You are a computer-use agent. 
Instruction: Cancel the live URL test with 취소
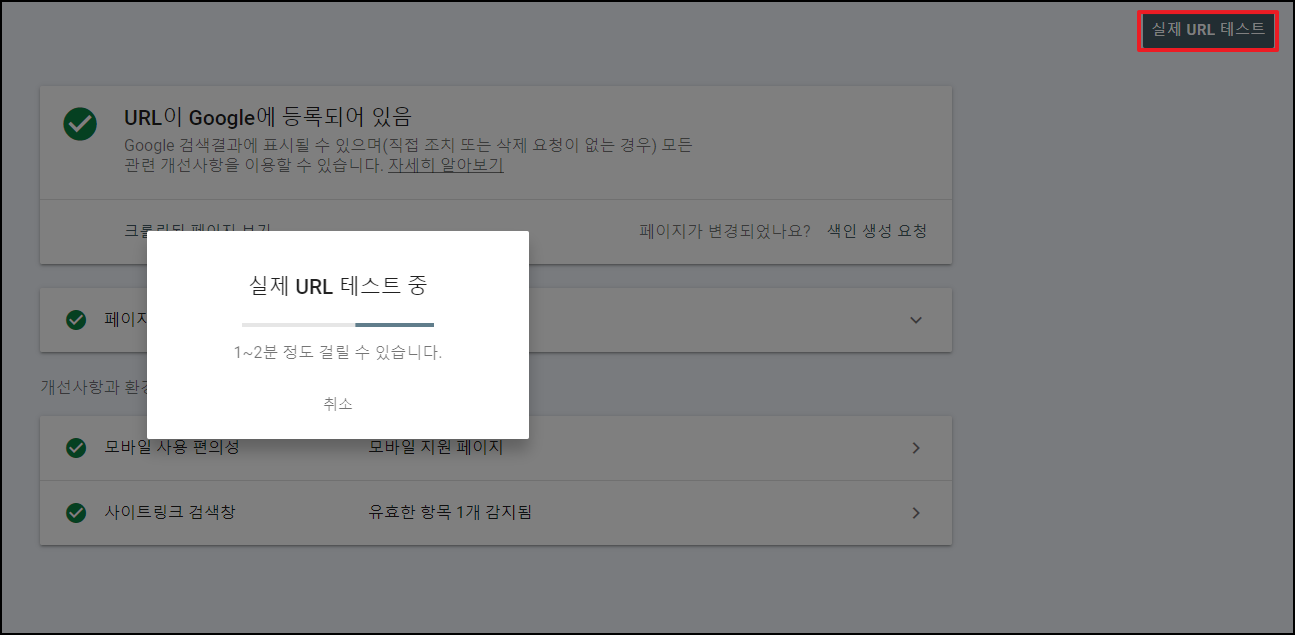point(338,404)
